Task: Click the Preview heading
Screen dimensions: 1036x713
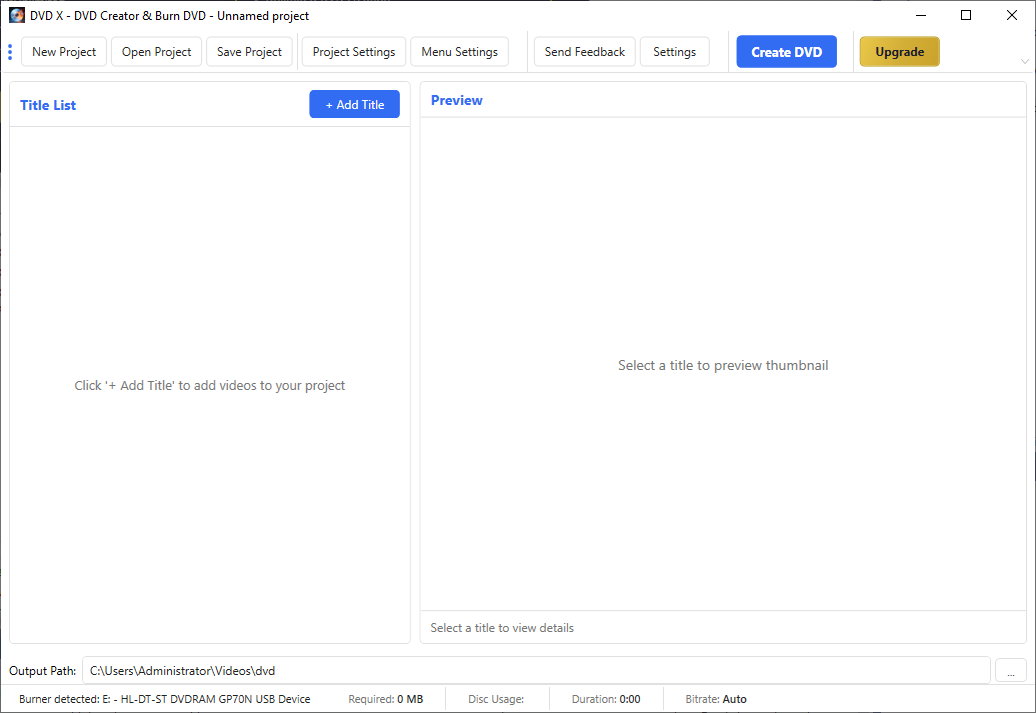Action: [x=457, y=100]
